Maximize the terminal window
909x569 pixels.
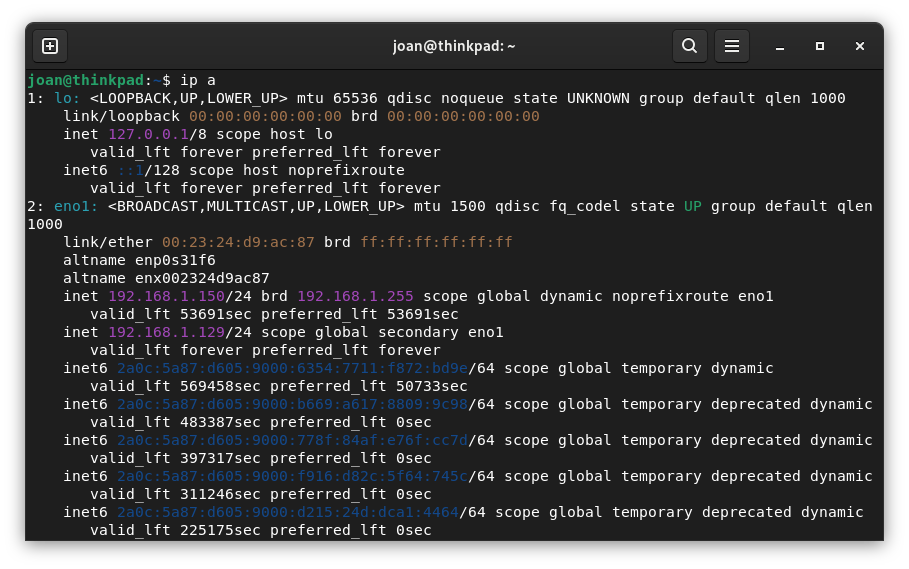tap(820, 46)
